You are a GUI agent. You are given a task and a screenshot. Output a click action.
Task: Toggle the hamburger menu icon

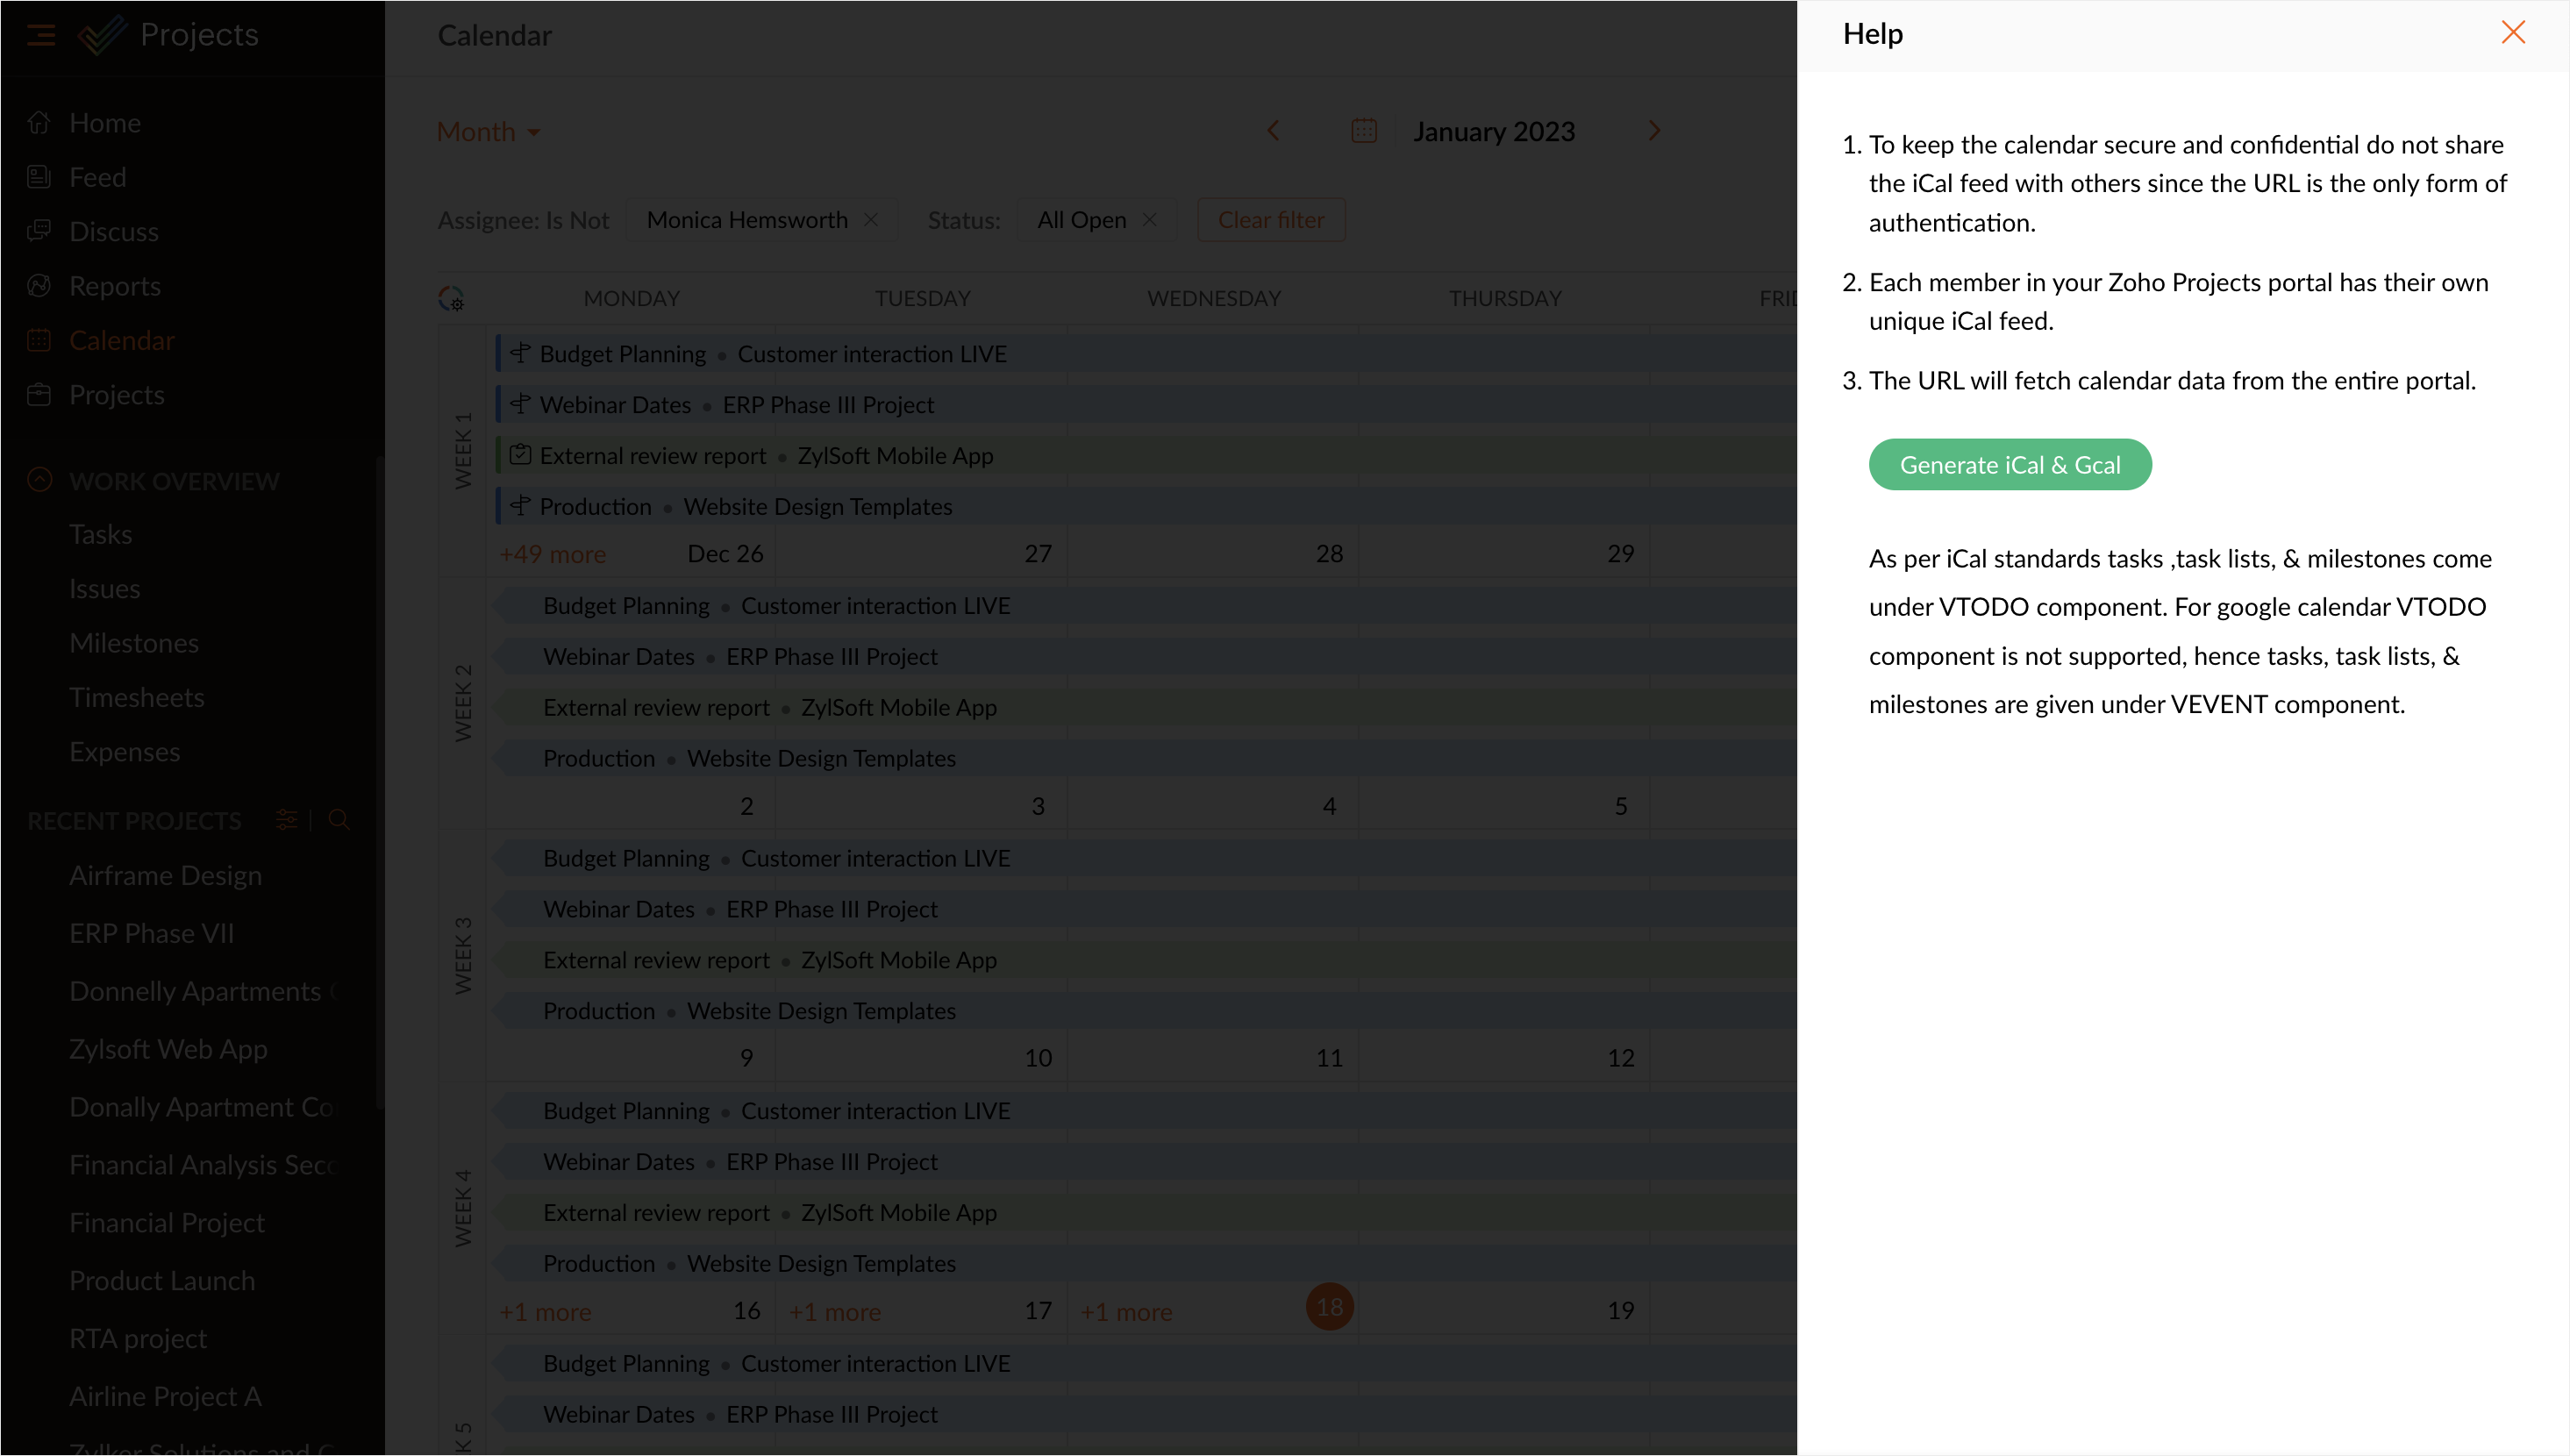(41, 35)
